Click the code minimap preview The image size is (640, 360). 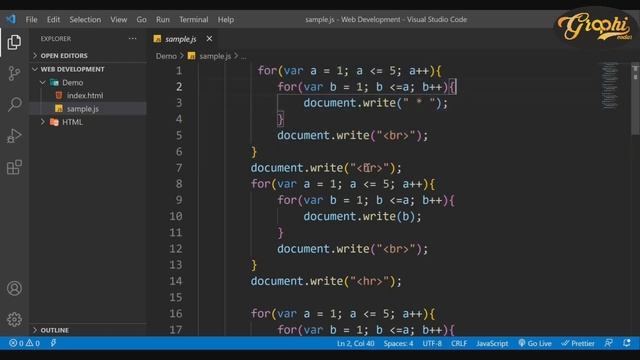point(610,86)
